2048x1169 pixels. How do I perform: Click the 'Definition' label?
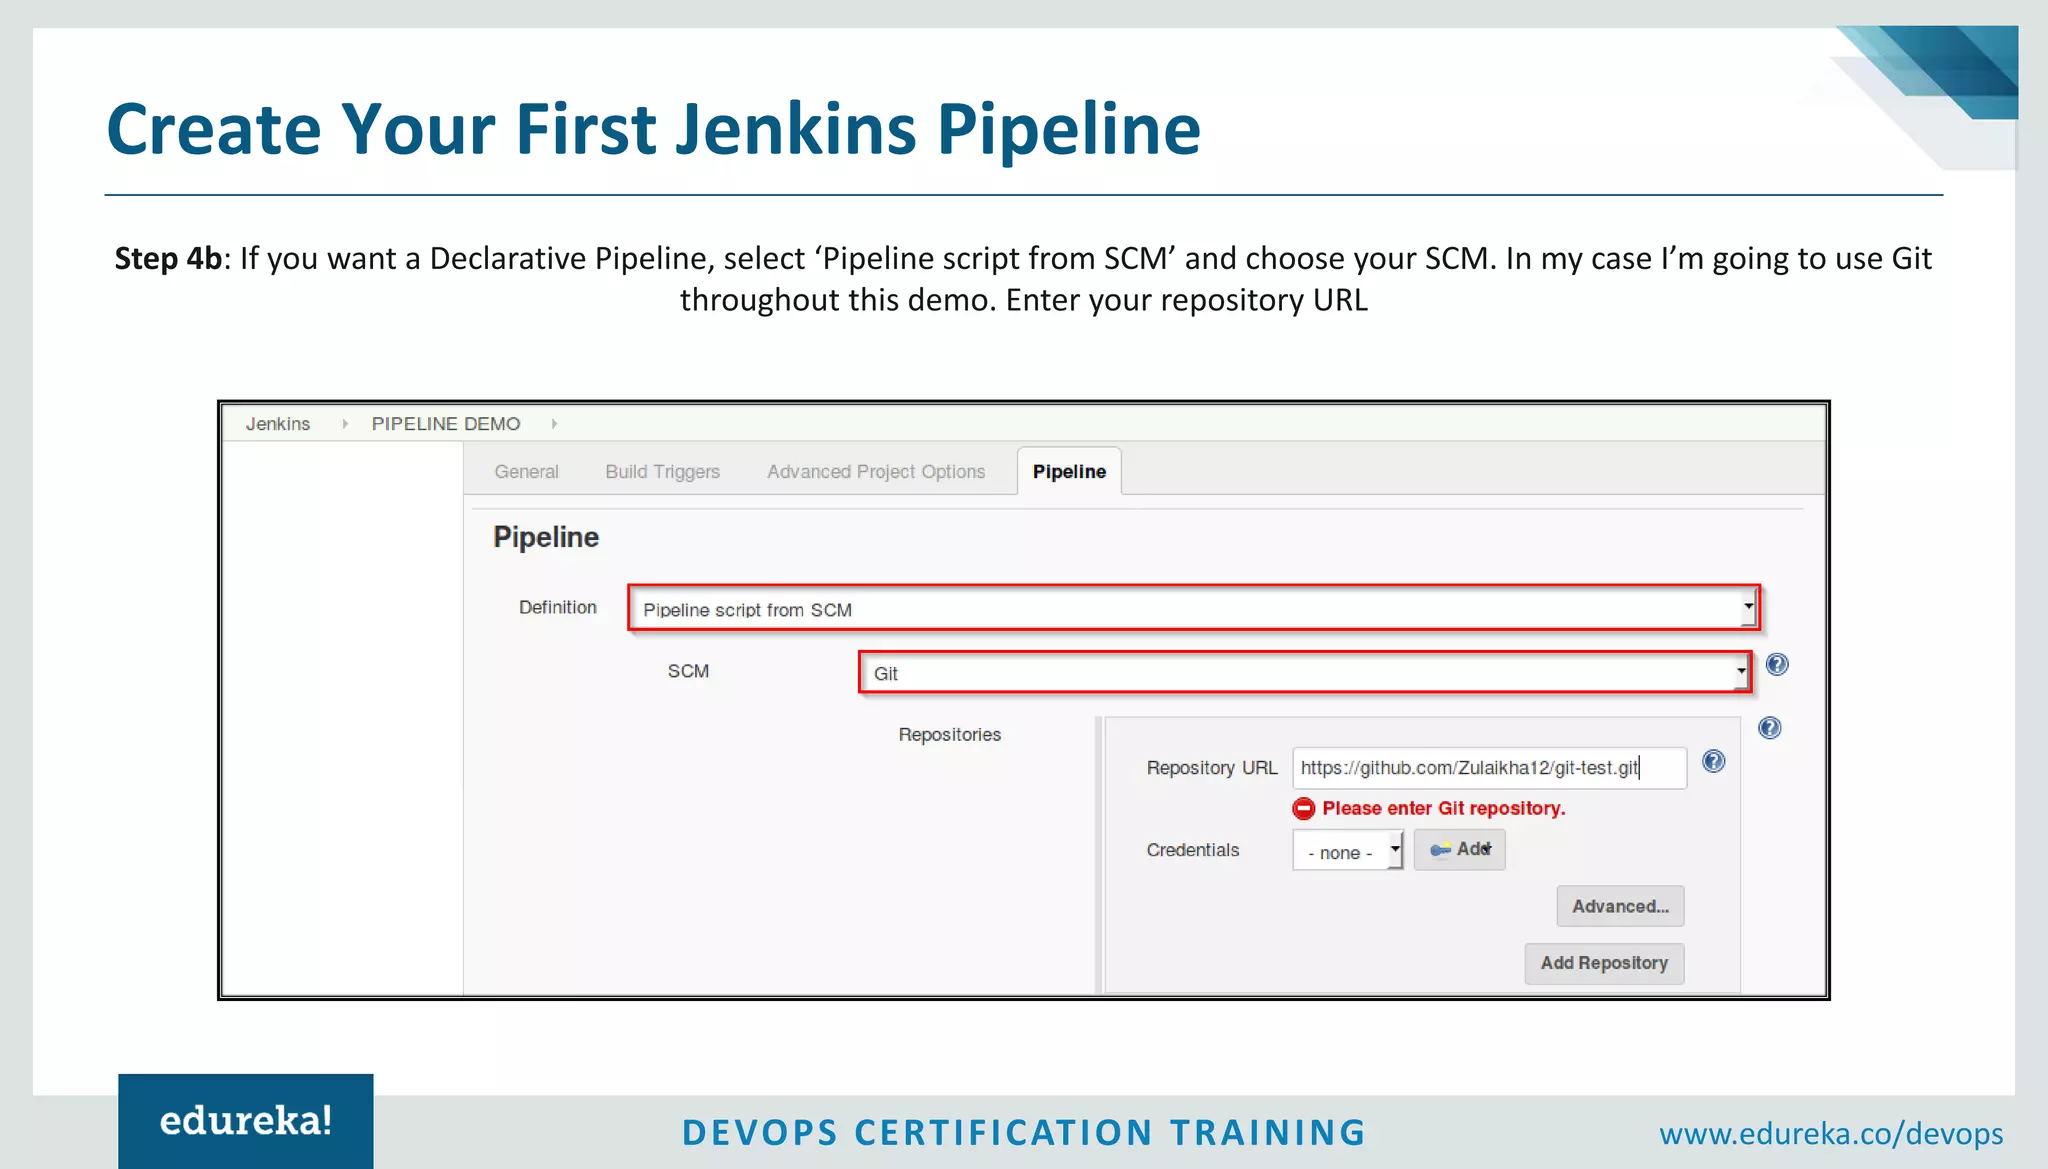click(558, 607)
